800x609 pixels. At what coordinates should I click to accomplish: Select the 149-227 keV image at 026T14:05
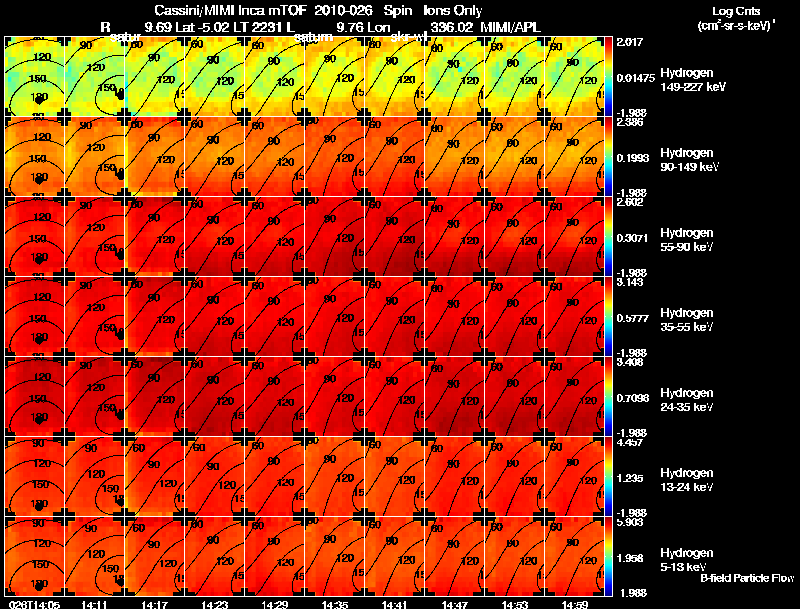35,77
